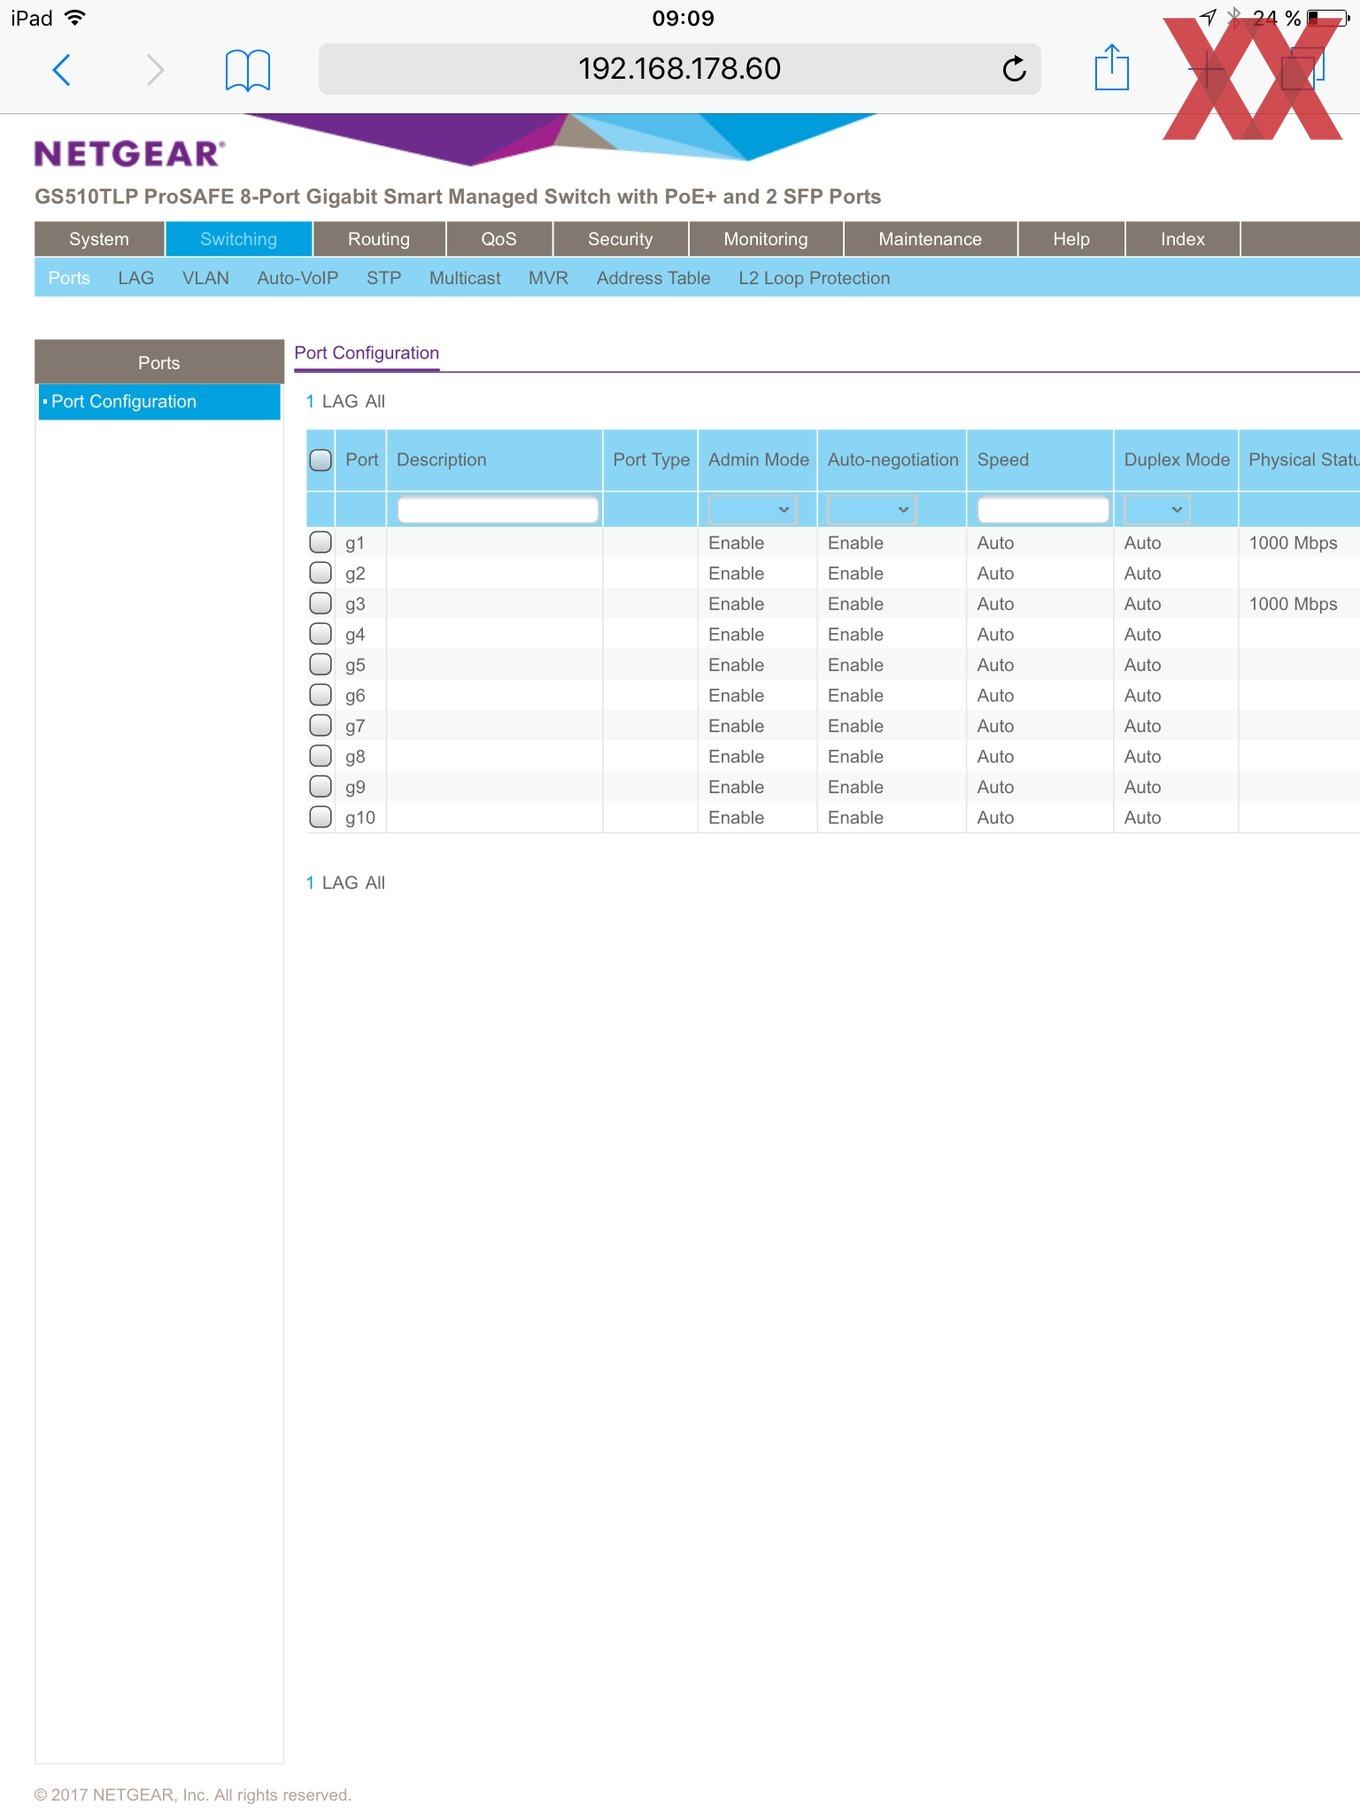
Task: Click the bottom 'LAG' link below table
Action: (x=339, y=883)
